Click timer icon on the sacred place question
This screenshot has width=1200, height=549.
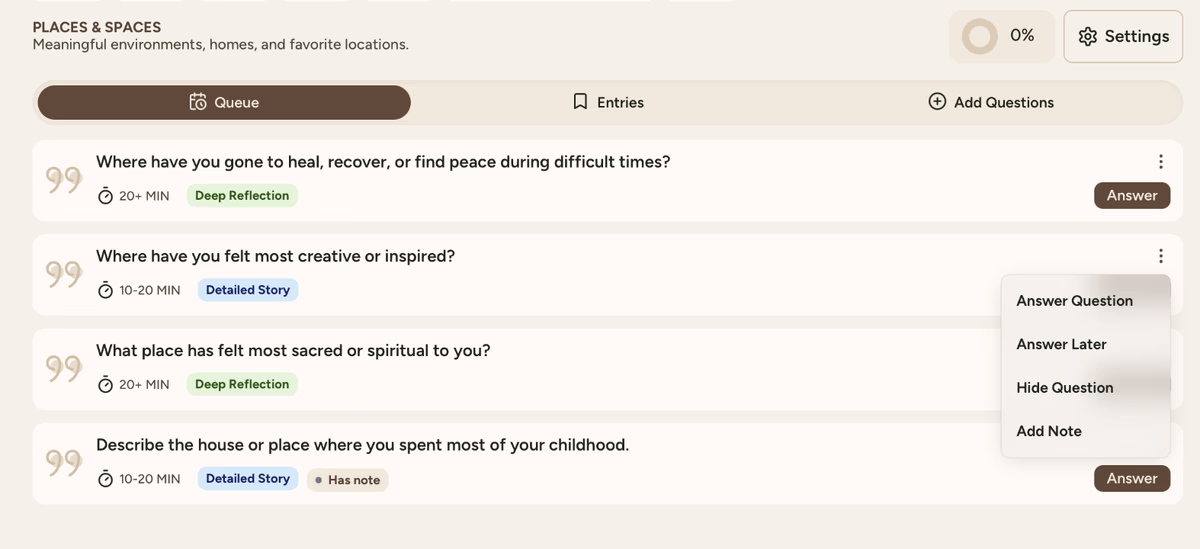(106, 385)
